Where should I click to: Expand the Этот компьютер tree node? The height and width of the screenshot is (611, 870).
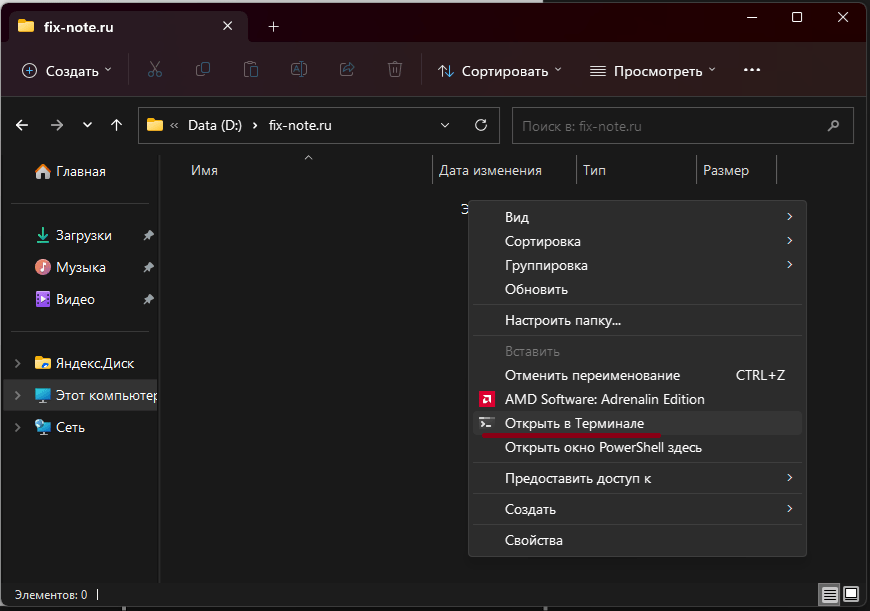coord(18,396)
